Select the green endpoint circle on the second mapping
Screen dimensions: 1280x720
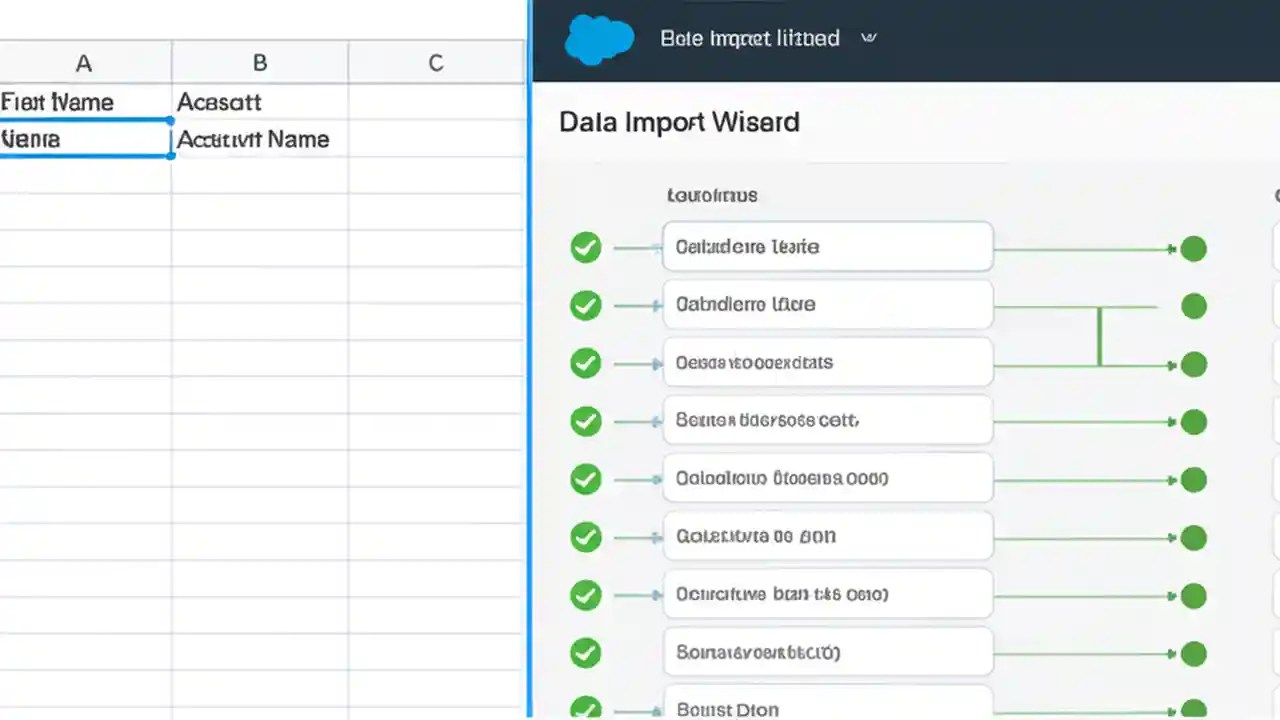(x=1194, y=306)
